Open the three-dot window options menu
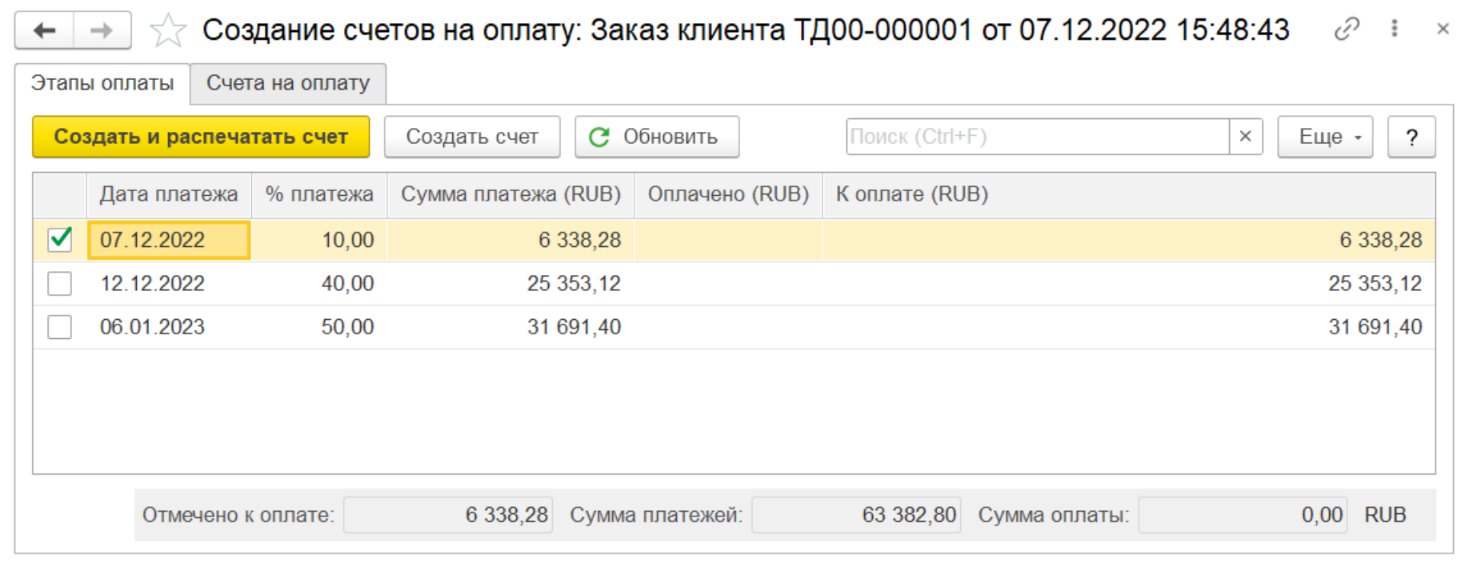Image resolution: width=1473 pixels, height=566 pixels. pyautogui.click(x=1395, y=30)
